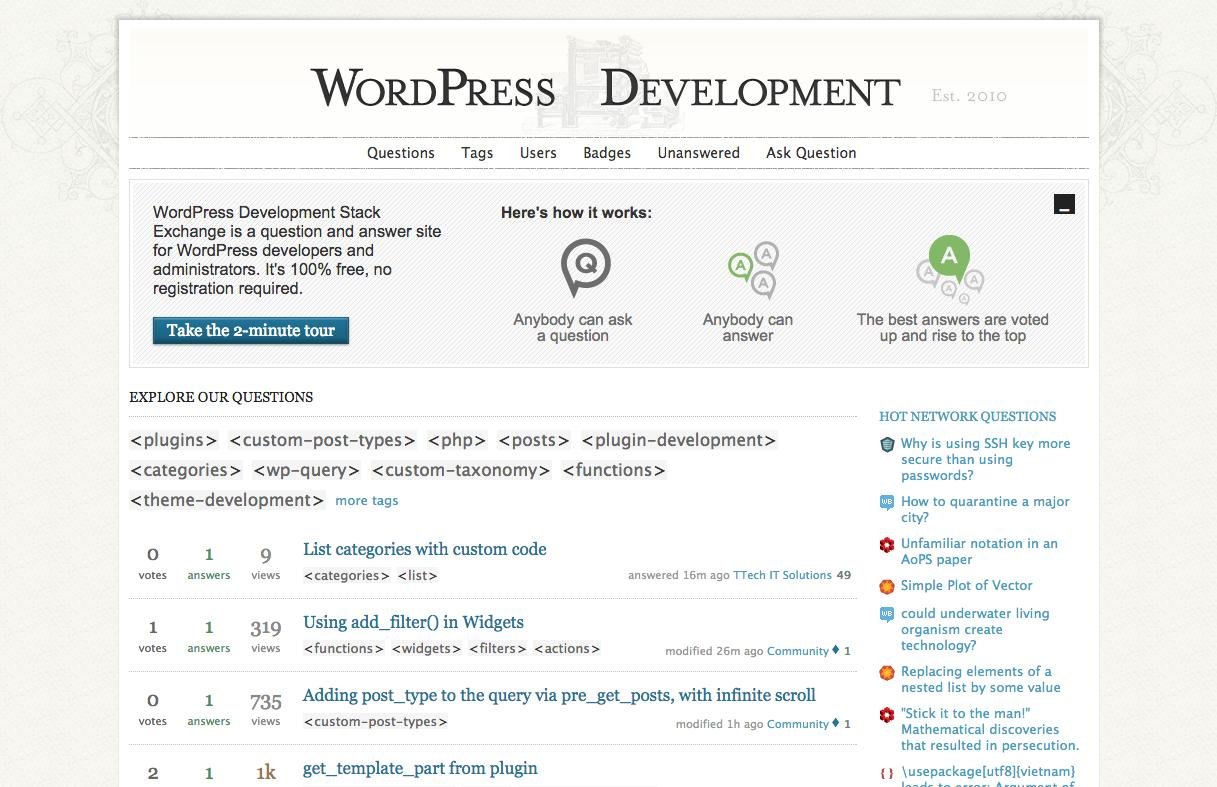
Task: Open the Tags nav item
Action: click(477, 153)
